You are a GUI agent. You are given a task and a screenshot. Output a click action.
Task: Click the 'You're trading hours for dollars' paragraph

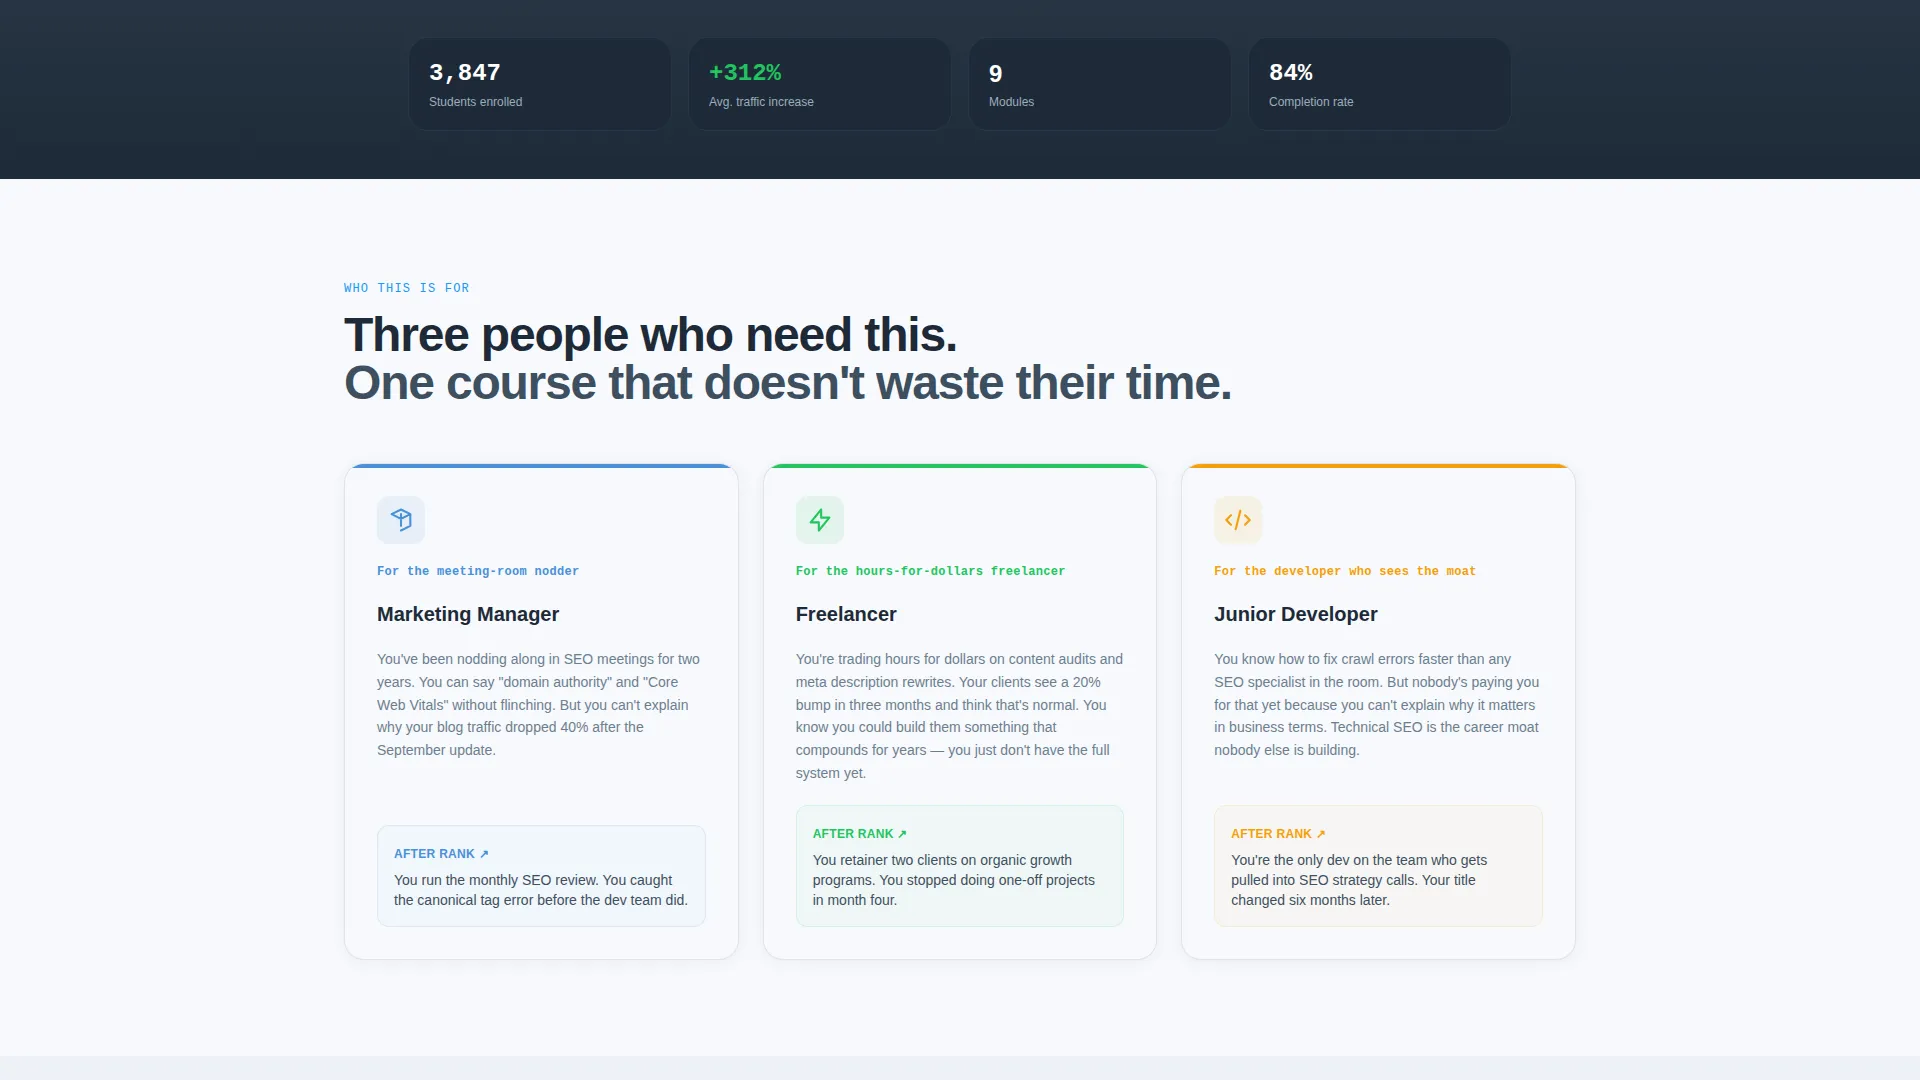[x=959, y=716]
